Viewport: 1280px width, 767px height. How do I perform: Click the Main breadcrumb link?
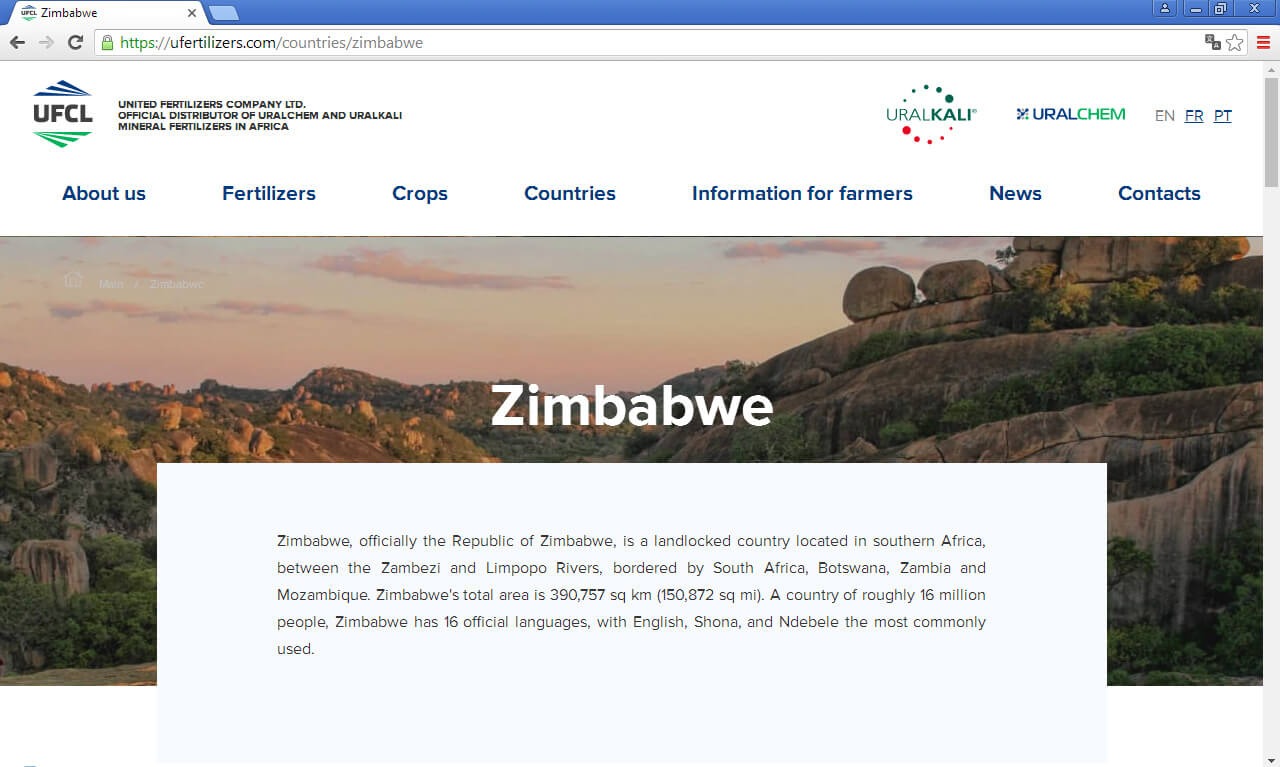tap(111, 284)
